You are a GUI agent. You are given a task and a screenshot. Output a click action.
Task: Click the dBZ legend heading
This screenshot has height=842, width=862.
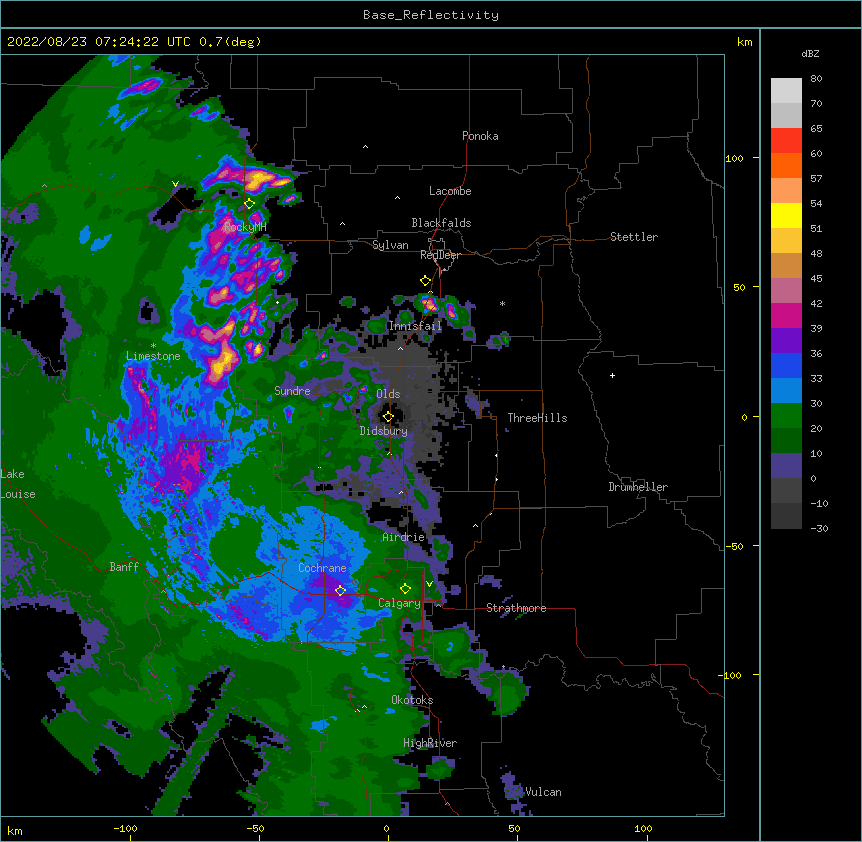(x=810, y=54)
